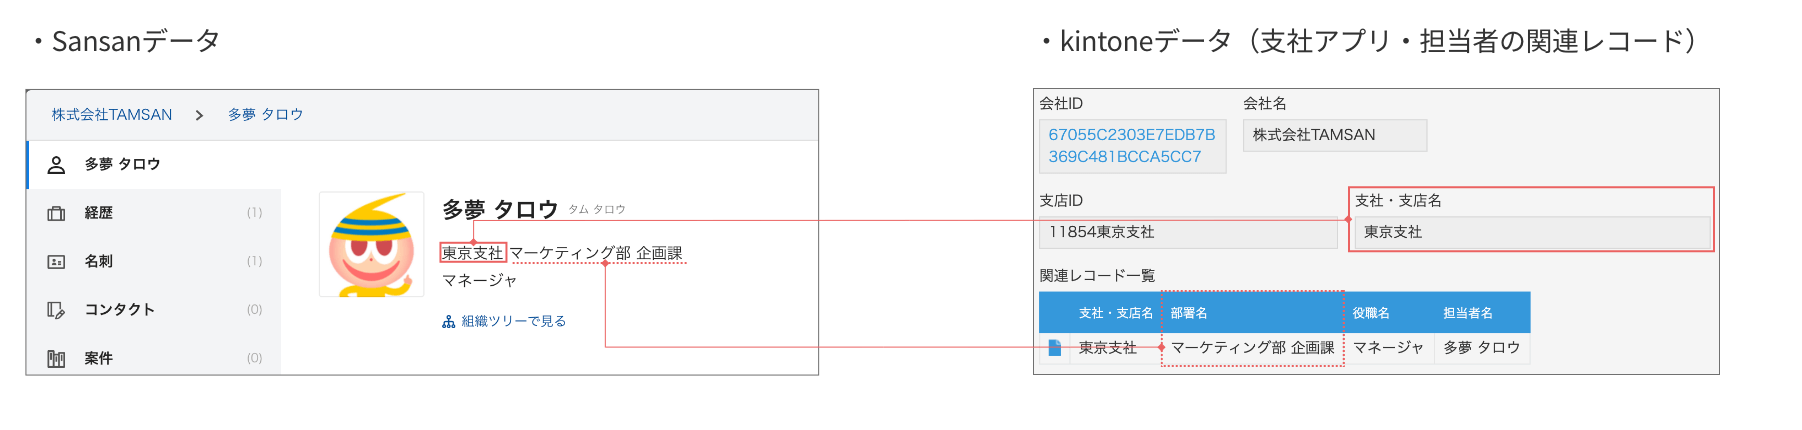This screenshot has width=1802, height=430.
Task: Click the breadcrumb chevron arrow
Action: point(200,116)
